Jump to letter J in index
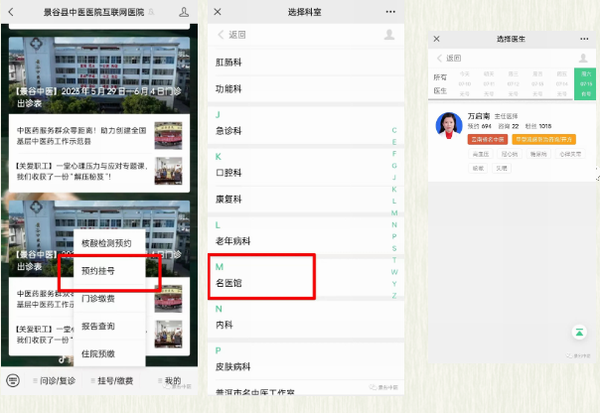Viewport: 600px width, 413px height. coord(394,178)
